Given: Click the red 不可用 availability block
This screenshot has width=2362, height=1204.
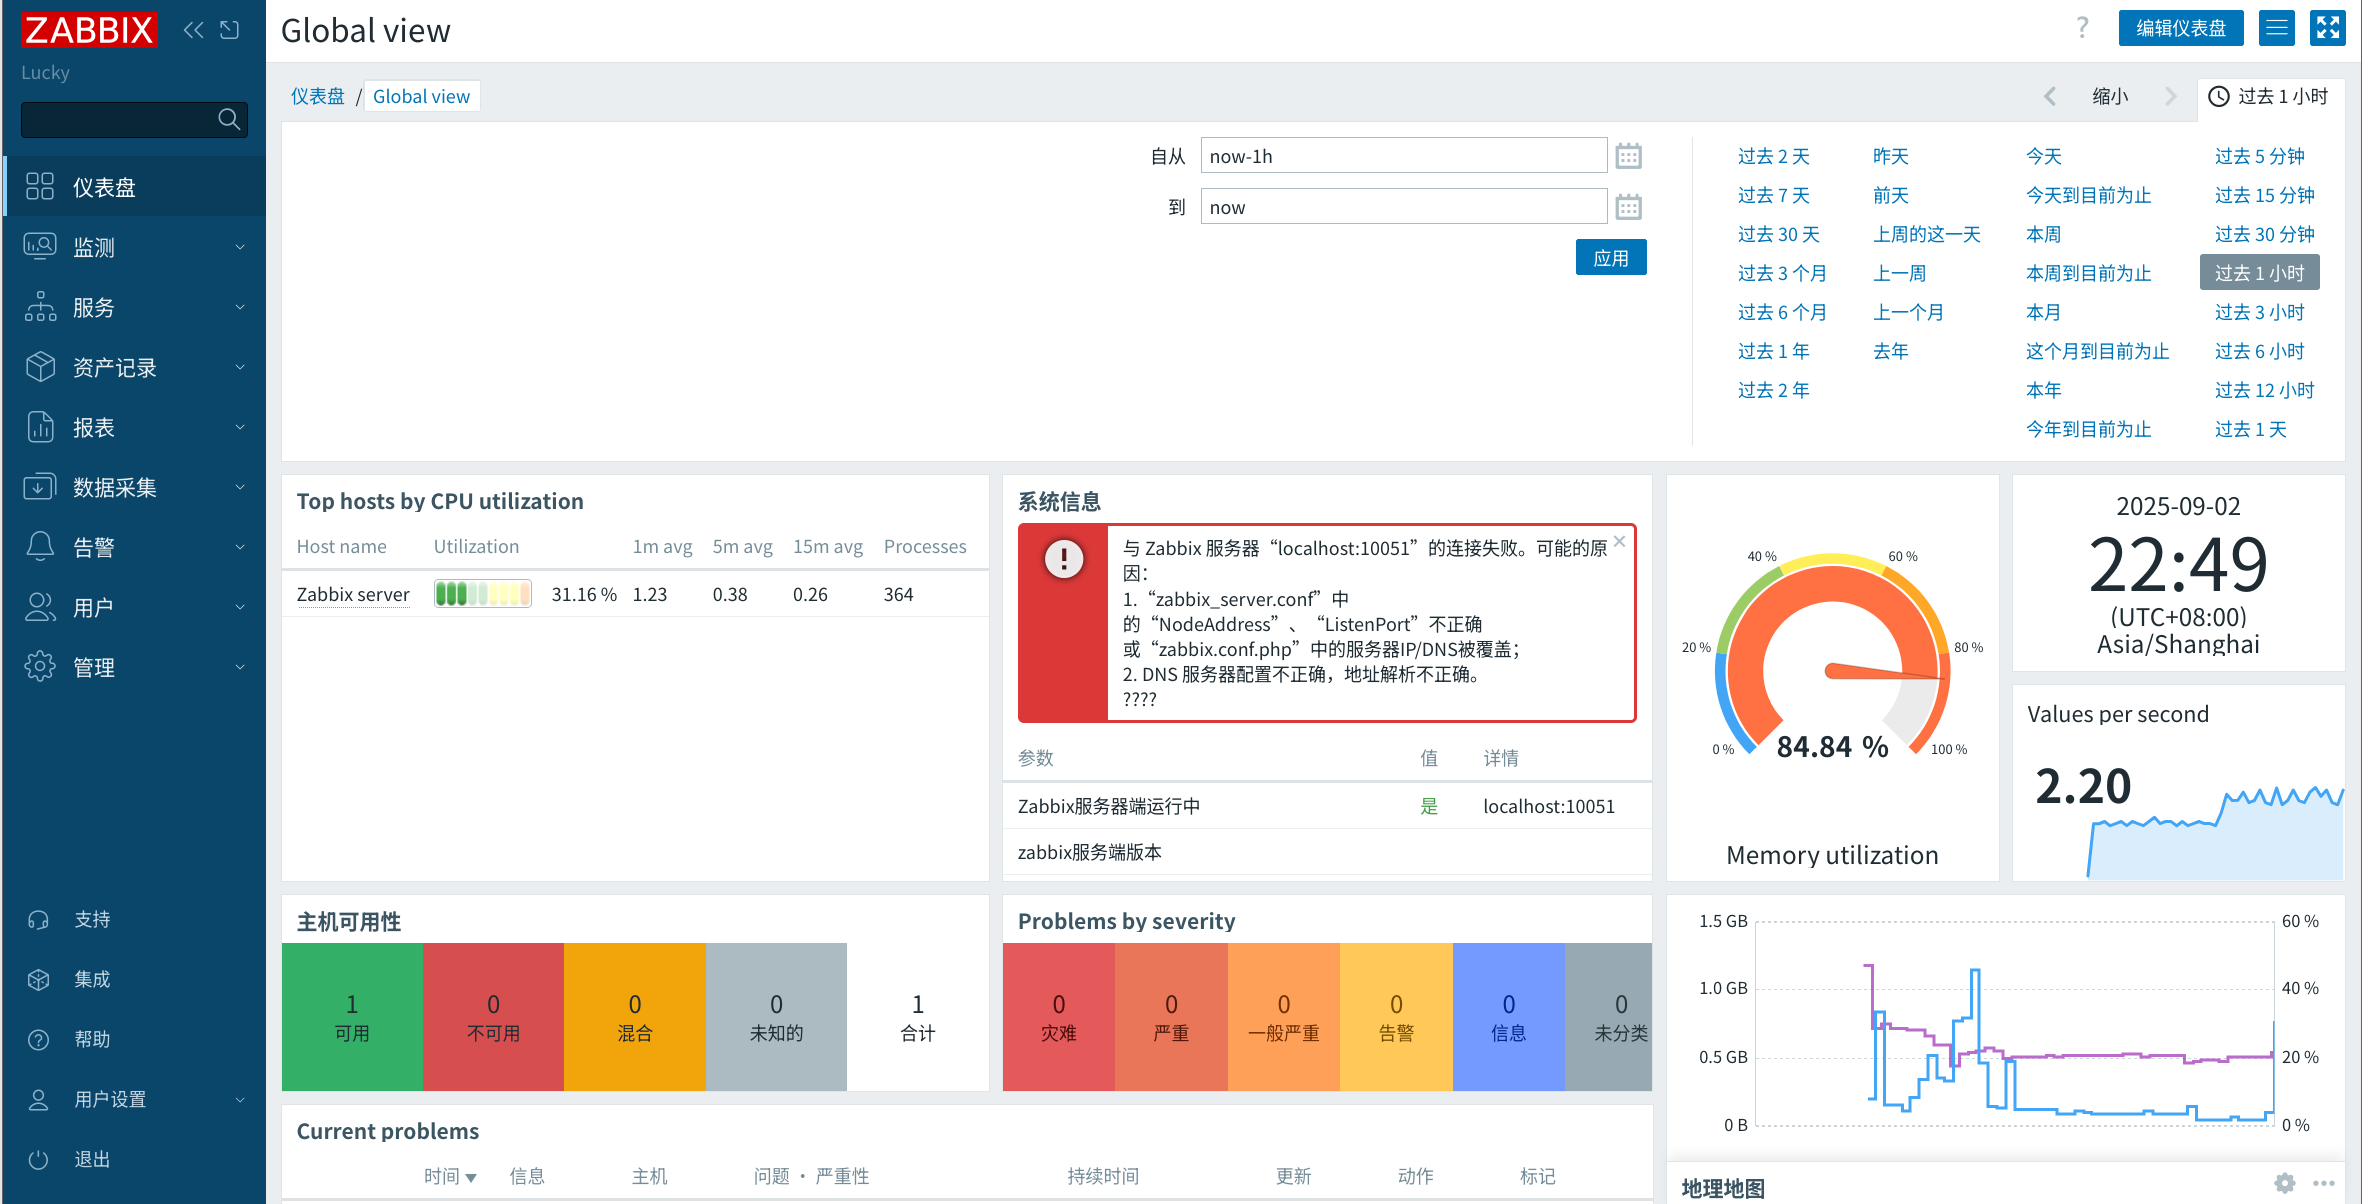Looking at the screenshot, I should (x=493, y=1017).
